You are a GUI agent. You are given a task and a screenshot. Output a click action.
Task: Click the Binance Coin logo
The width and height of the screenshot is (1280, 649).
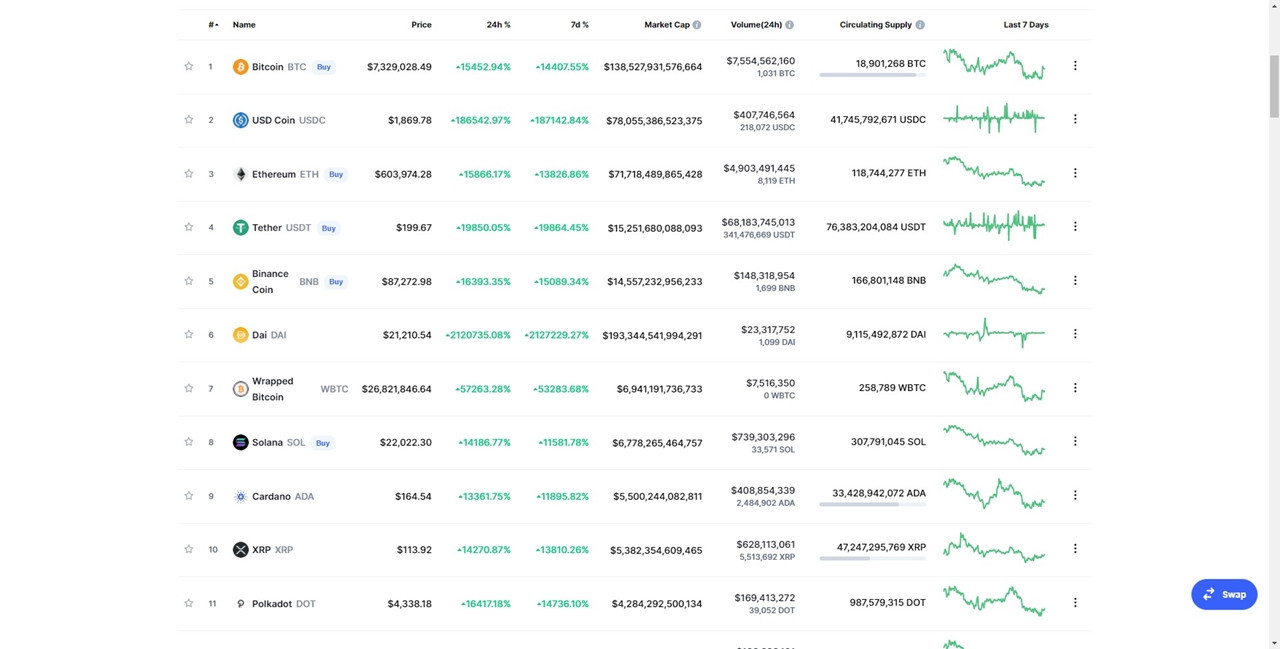click(240, 282)
